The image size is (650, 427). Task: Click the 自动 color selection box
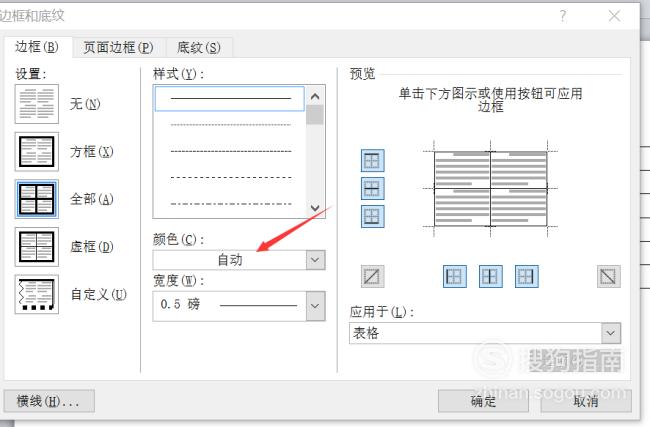point(230,260)
